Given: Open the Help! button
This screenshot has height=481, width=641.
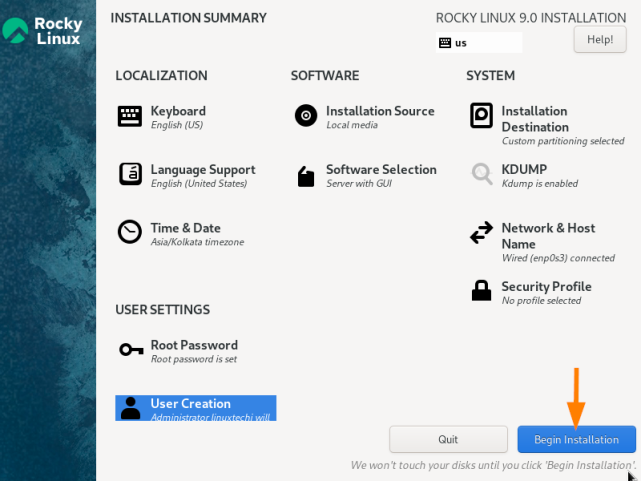Looking at the screenshot, I should 600,40.
